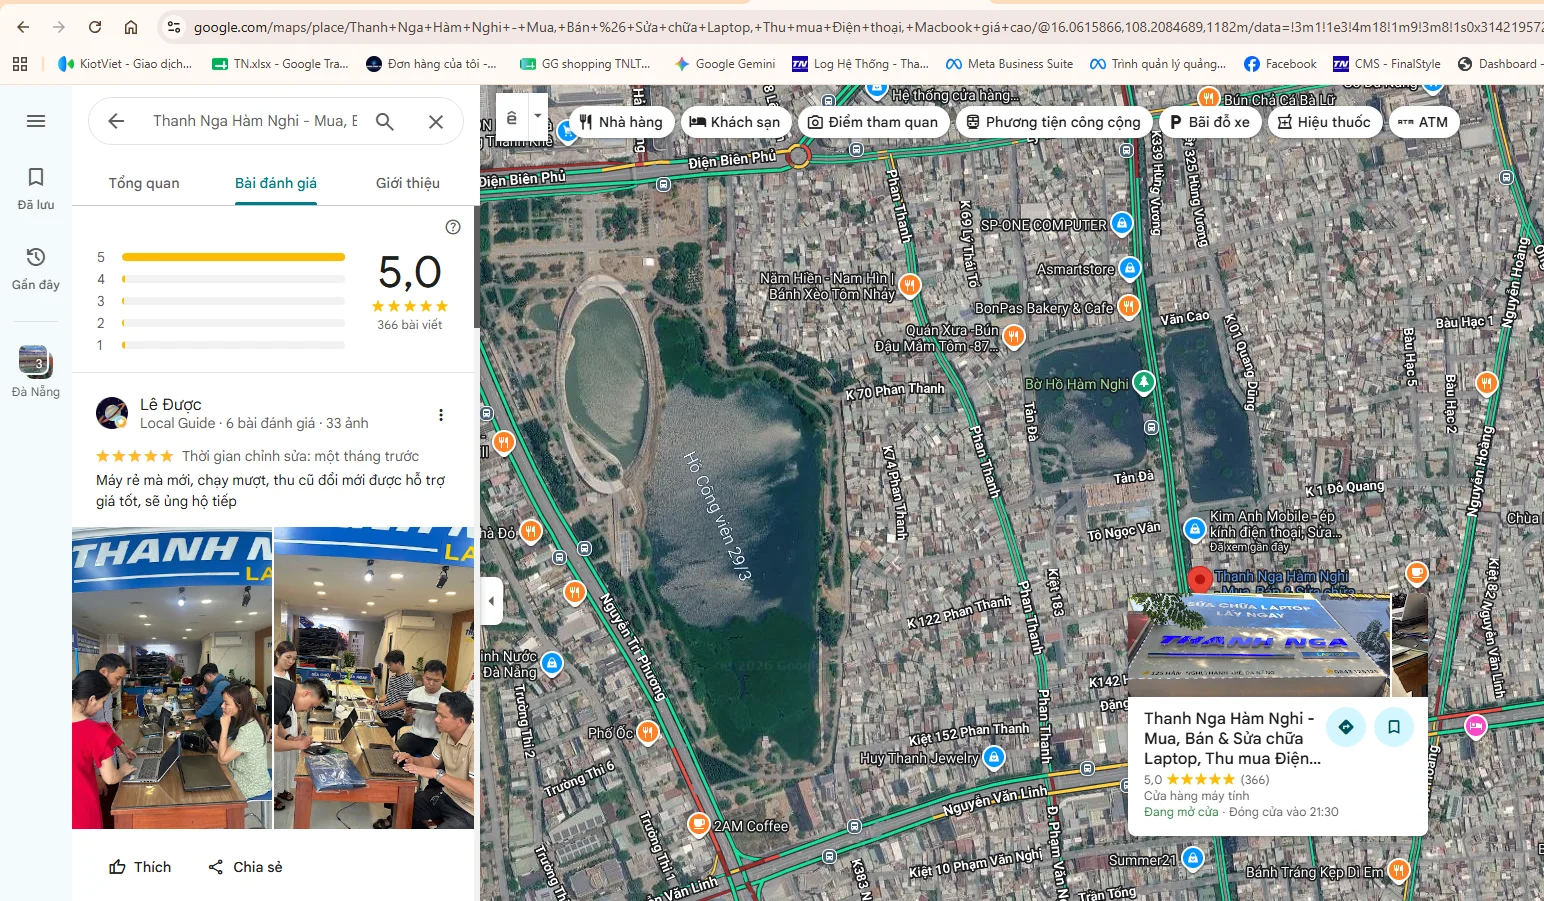Filter map by Phương tiện công cộng
This screenshot has height=901, width=1544.
click(1054, 122)
